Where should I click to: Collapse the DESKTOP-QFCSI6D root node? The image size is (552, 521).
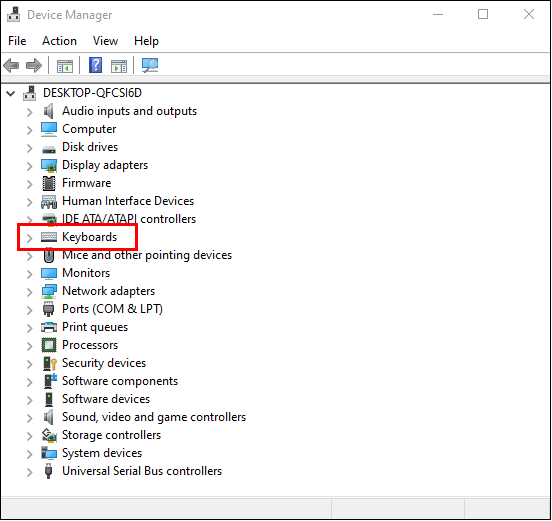pyautogui.click(x=11, y=93)
